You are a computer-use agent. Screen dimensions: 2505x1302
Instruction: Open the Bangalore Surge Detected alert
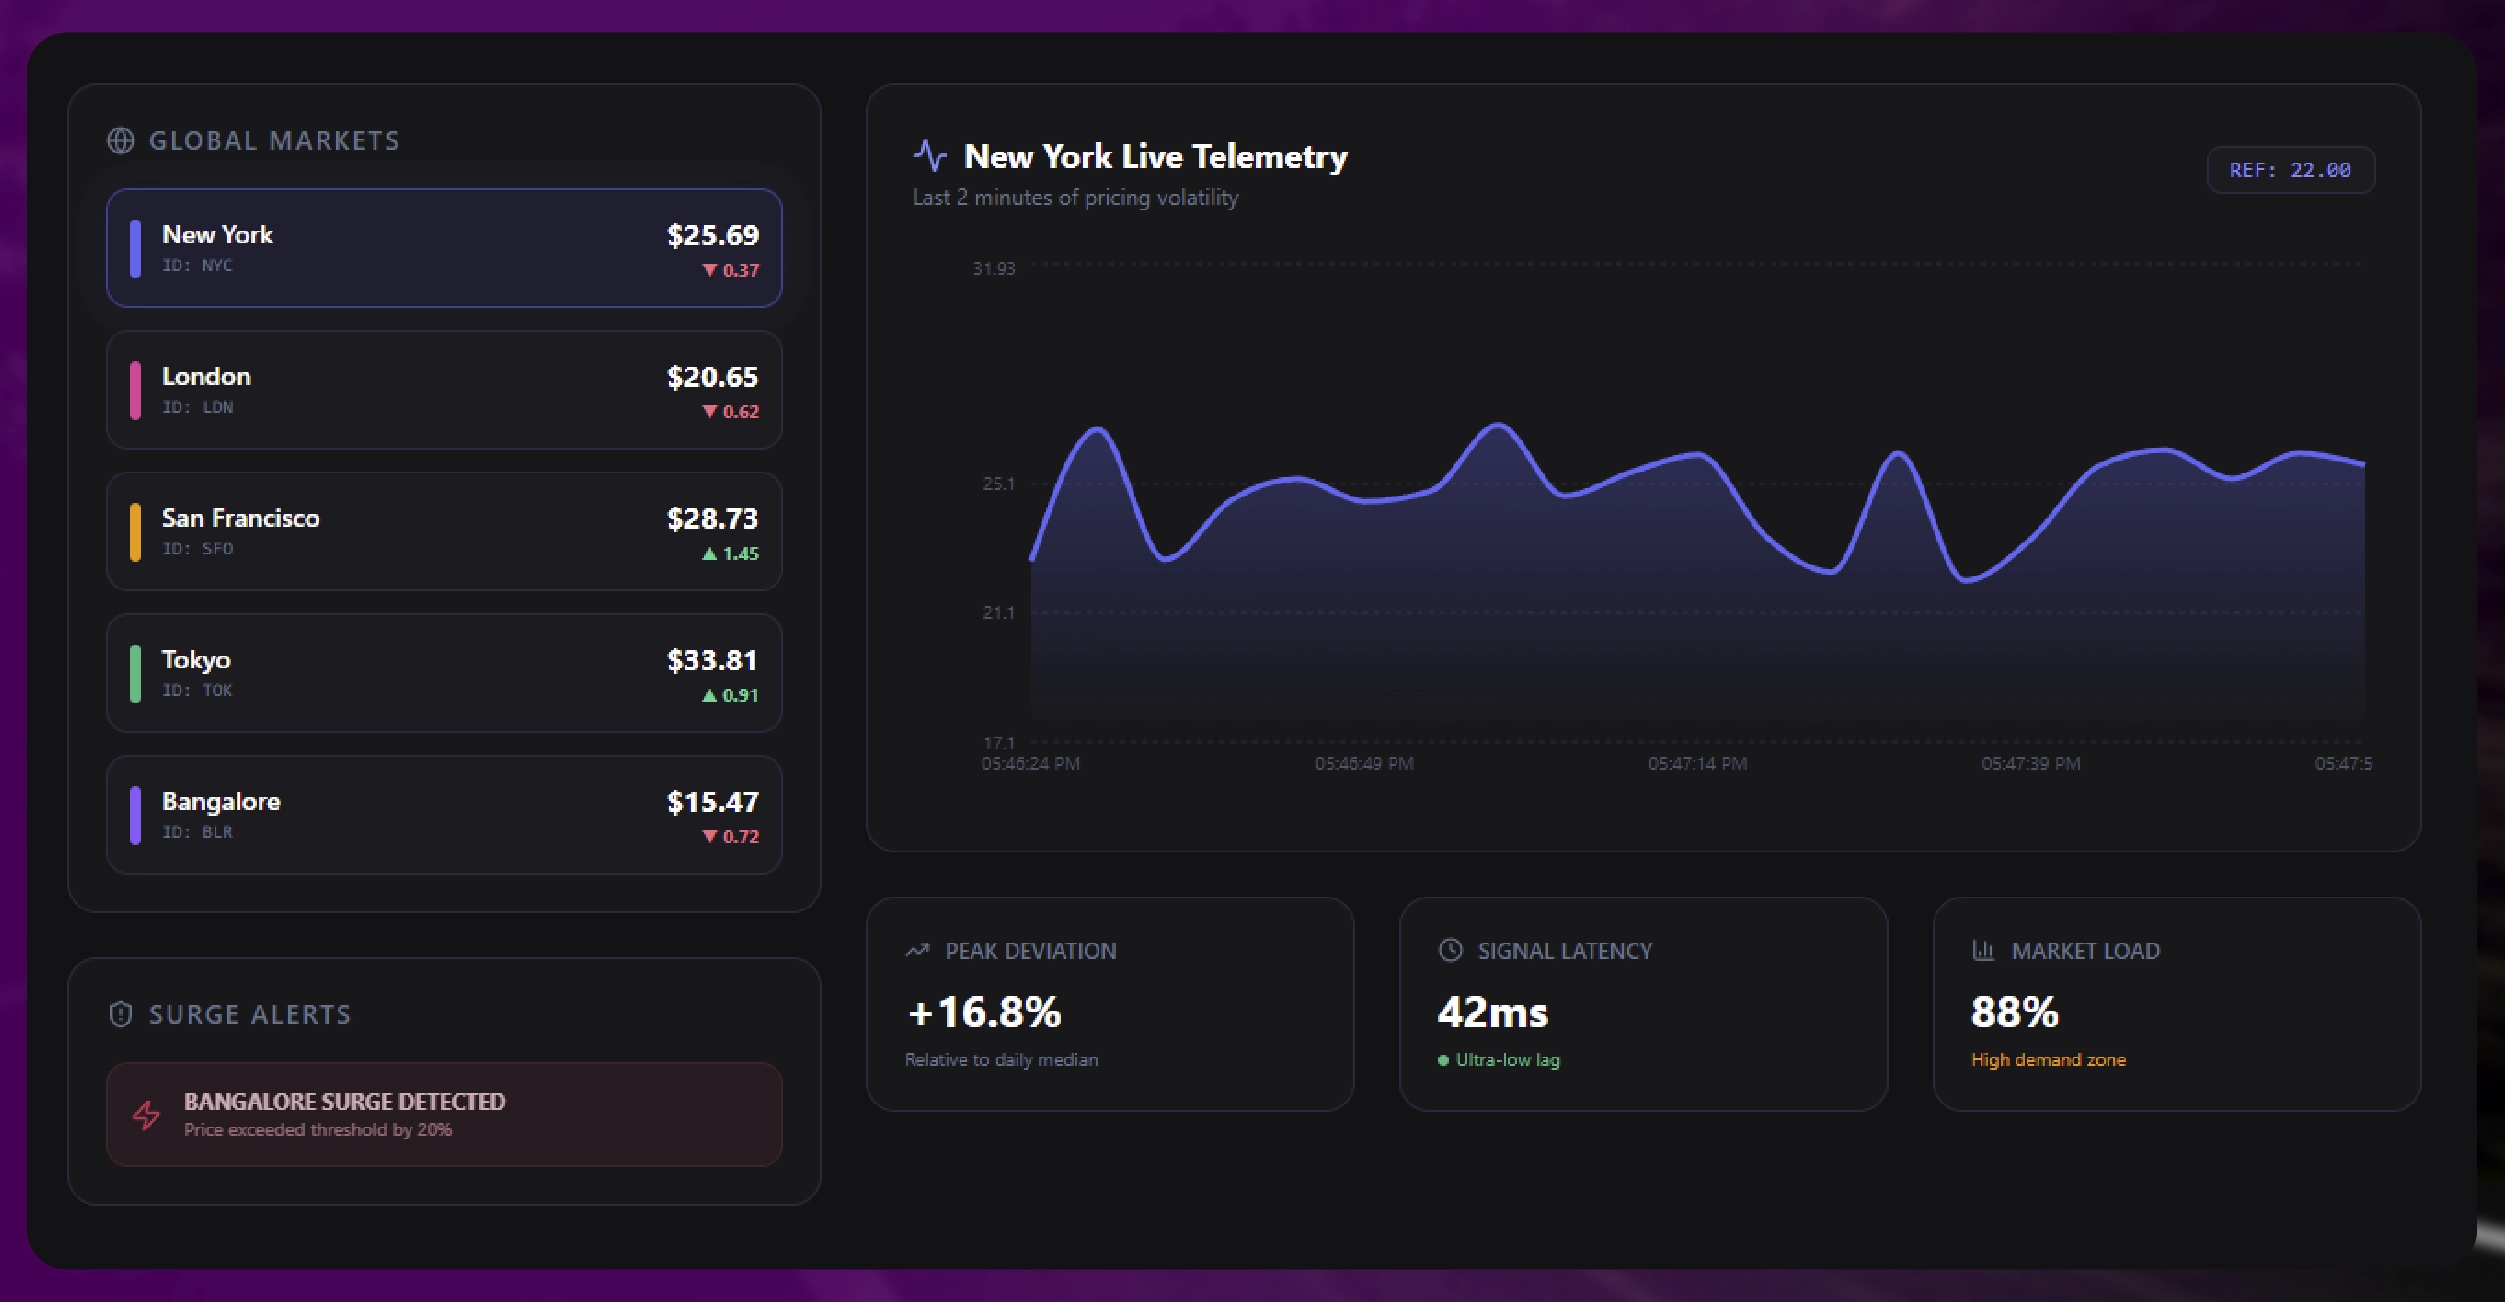pyautogui.click(x=444, y=1114)
